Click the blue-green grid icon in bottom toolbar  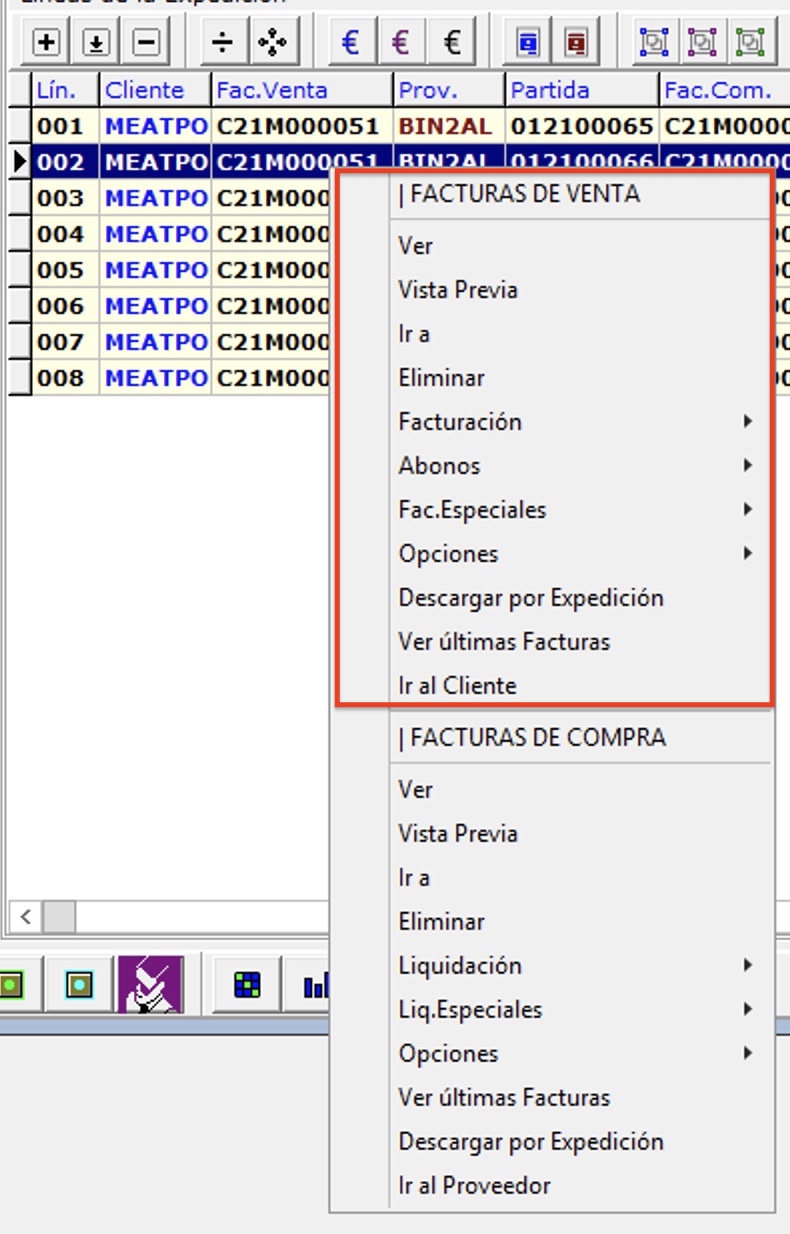pyautogui.click(x=247, y=986)
